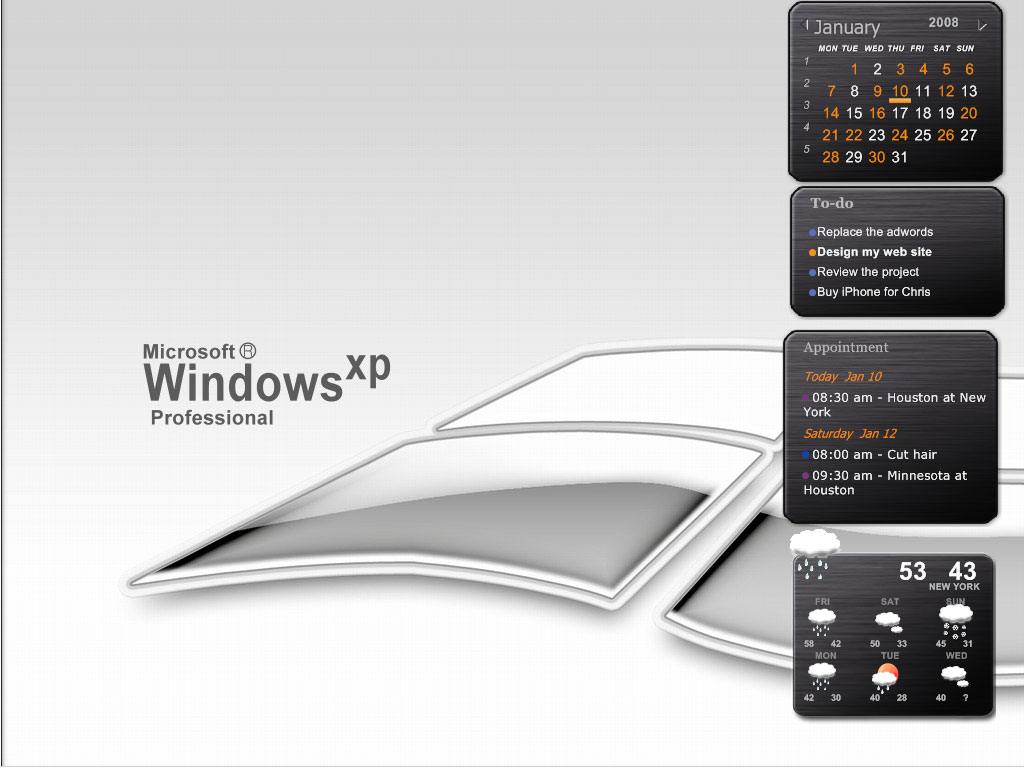
Task: Click blue dot beside Cut hair appointment
Action: 806,455
